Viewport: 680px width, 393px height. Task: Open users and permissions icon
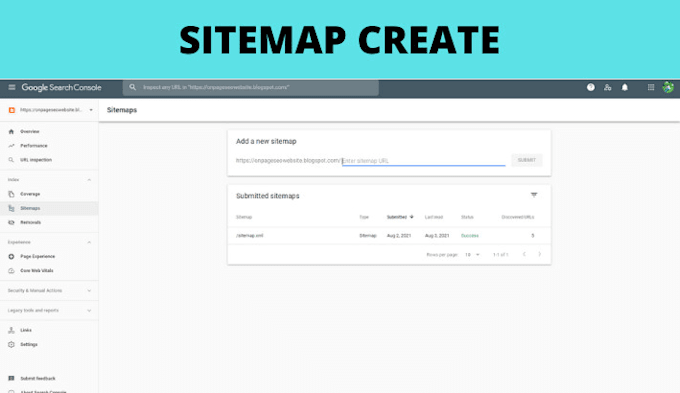point(608,87)
